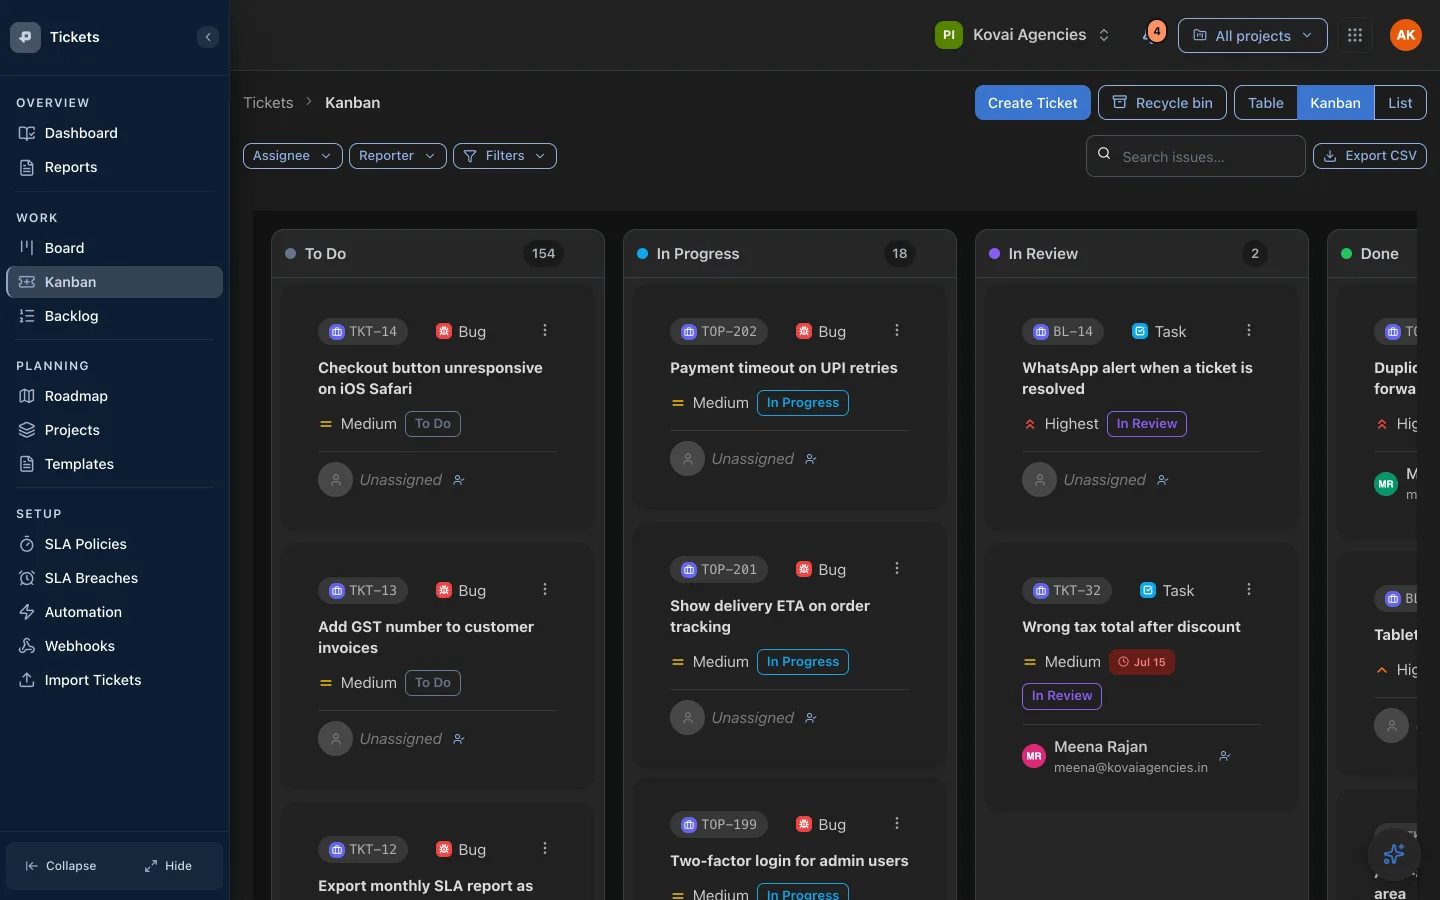Open more options for TKT-14 card
This screenshot has width=1440, height=900.
tap(545, 330)
